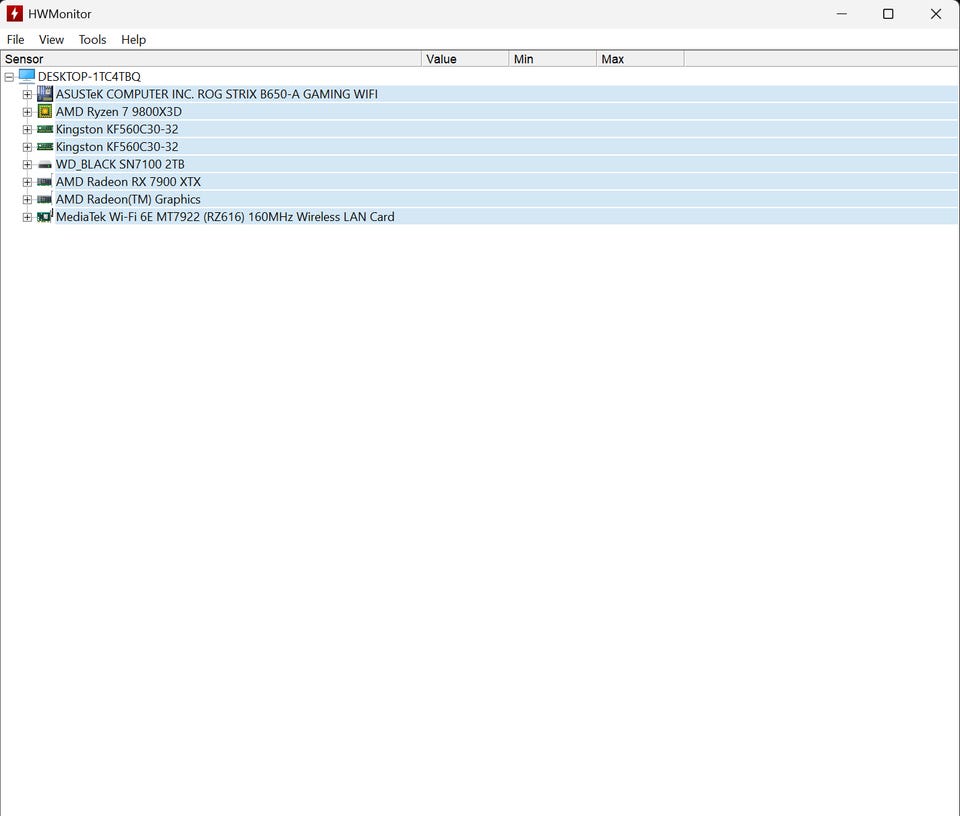Open the Help menu
Screen dimensions: 960x816
click(133, 40)
